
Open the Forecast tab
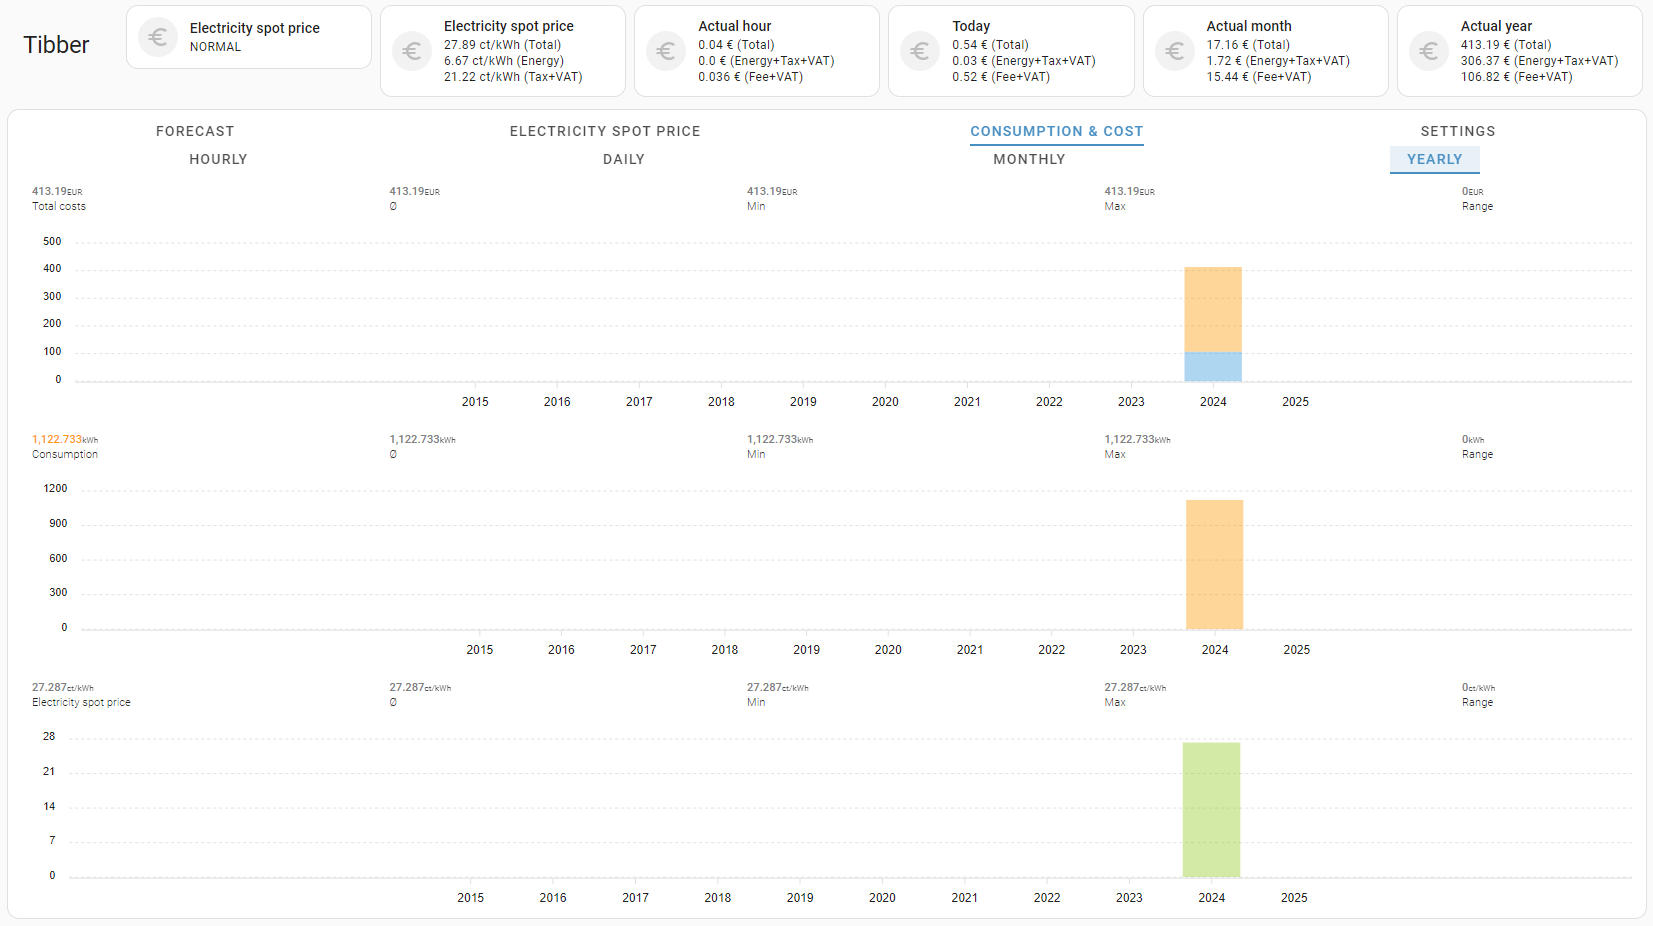point(195,131)
